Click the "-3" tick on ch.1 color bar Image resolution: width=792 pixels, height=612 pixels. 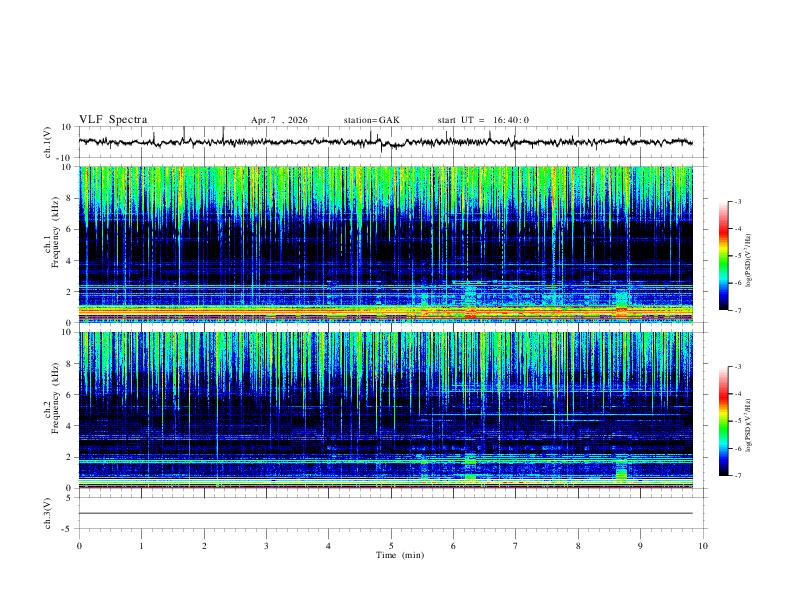tap(737, 201)
